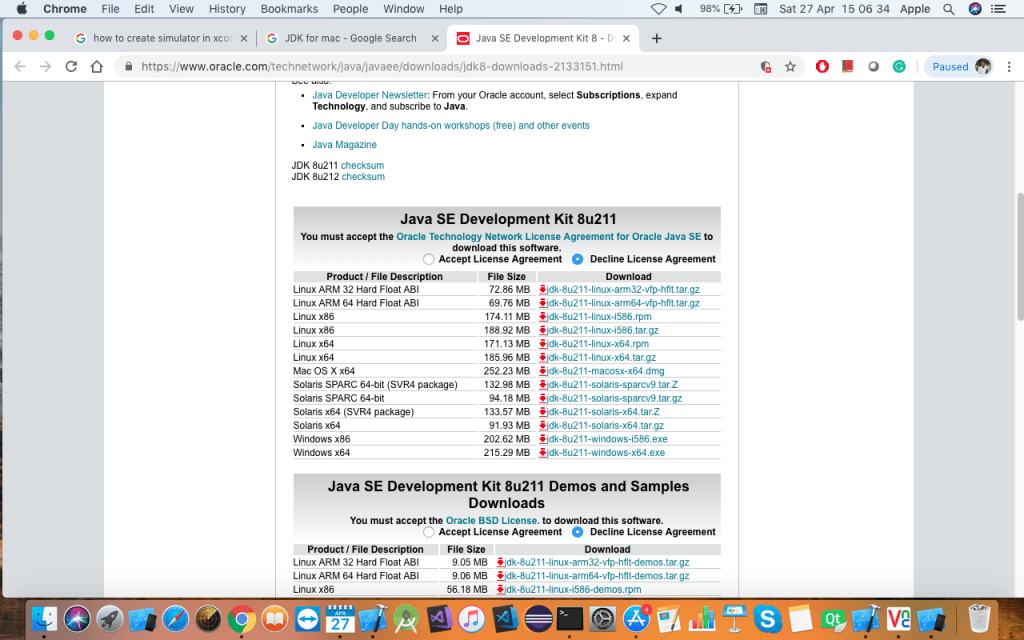Click the Grammarly extension icon
Image resolution: width=1024 pixels, height=640 pixels.
click(899, 67)
